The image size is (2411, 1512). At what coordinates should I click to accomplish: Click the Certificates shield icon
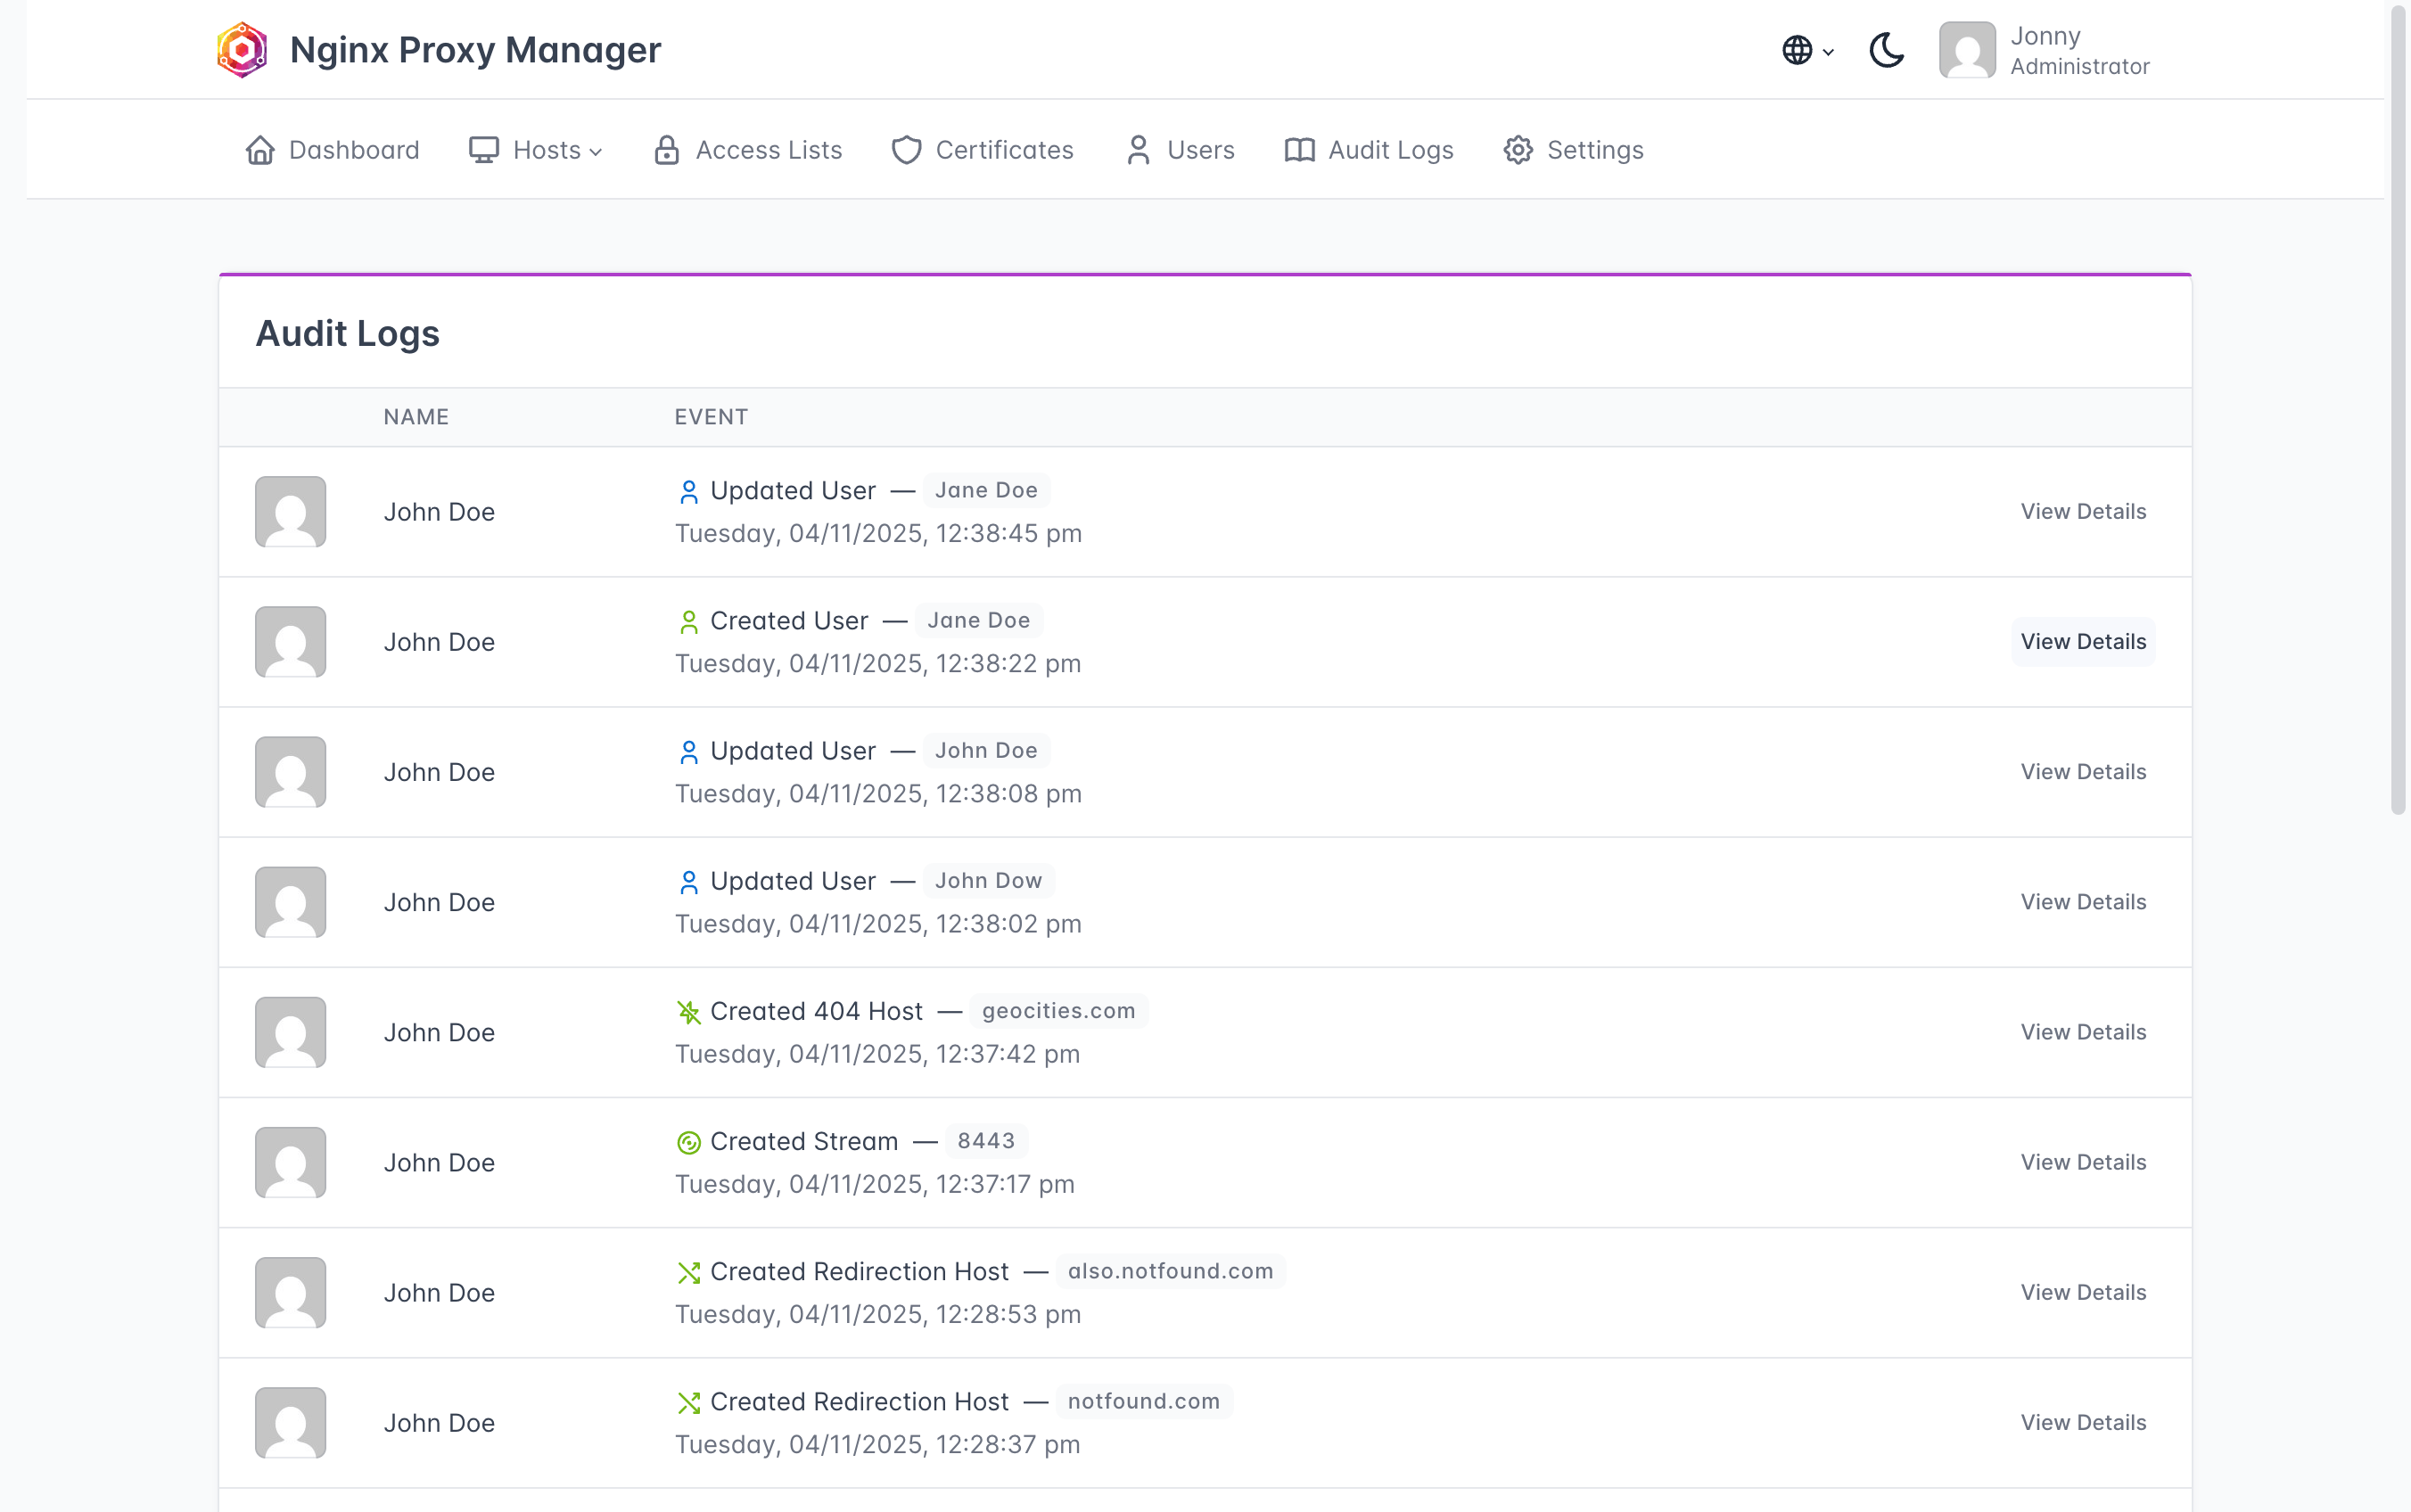[906, 150]
